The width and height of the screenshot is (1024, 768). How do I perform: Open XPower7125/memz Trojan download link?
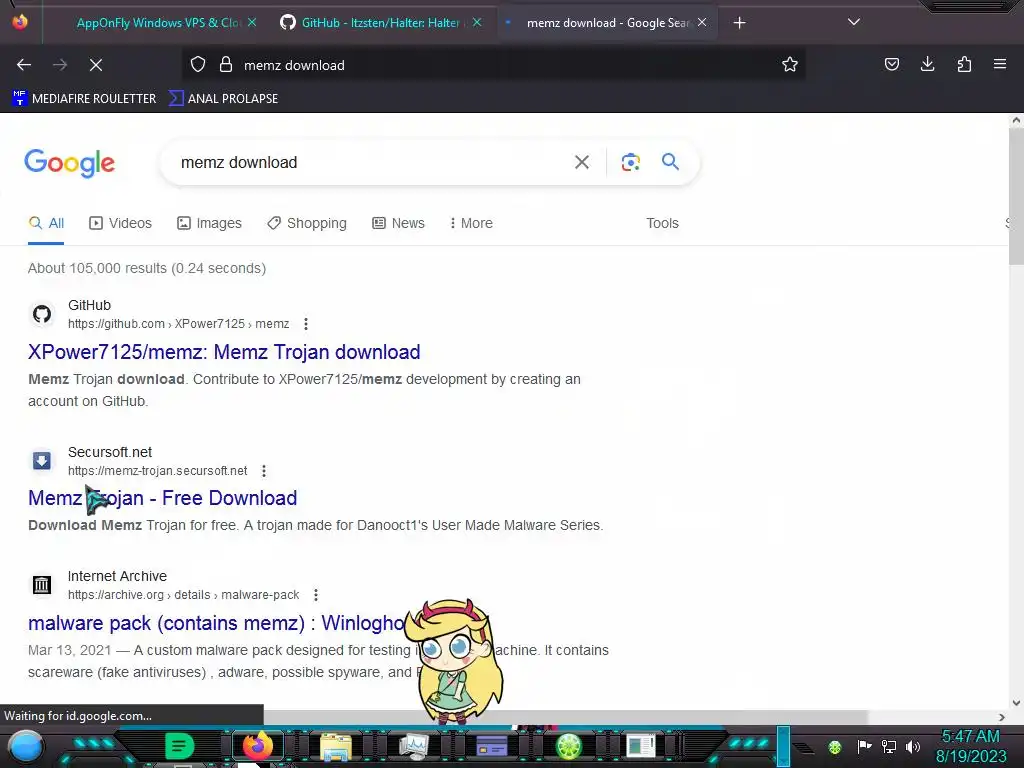224,352
